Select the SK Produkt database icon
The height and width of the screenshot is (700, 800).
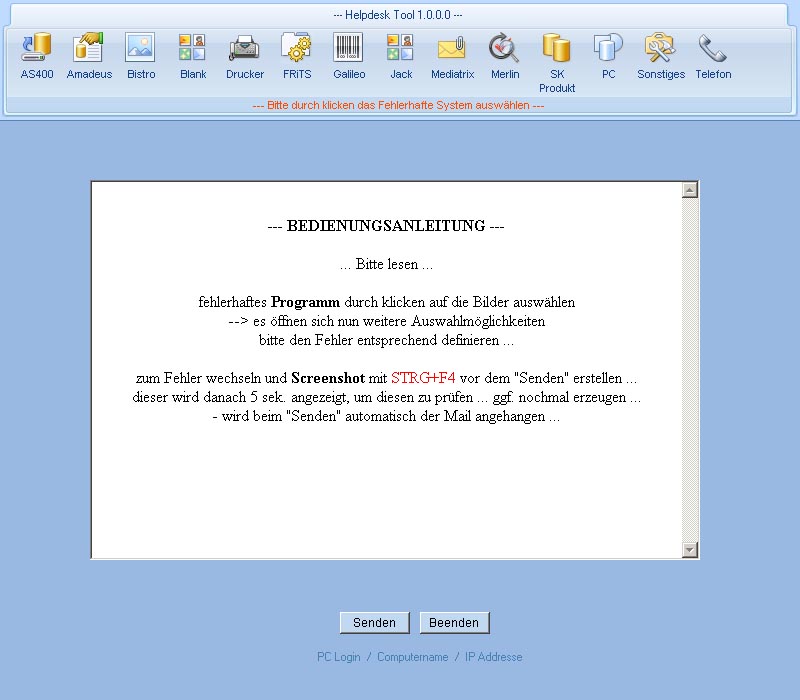[x=557, y=48]
